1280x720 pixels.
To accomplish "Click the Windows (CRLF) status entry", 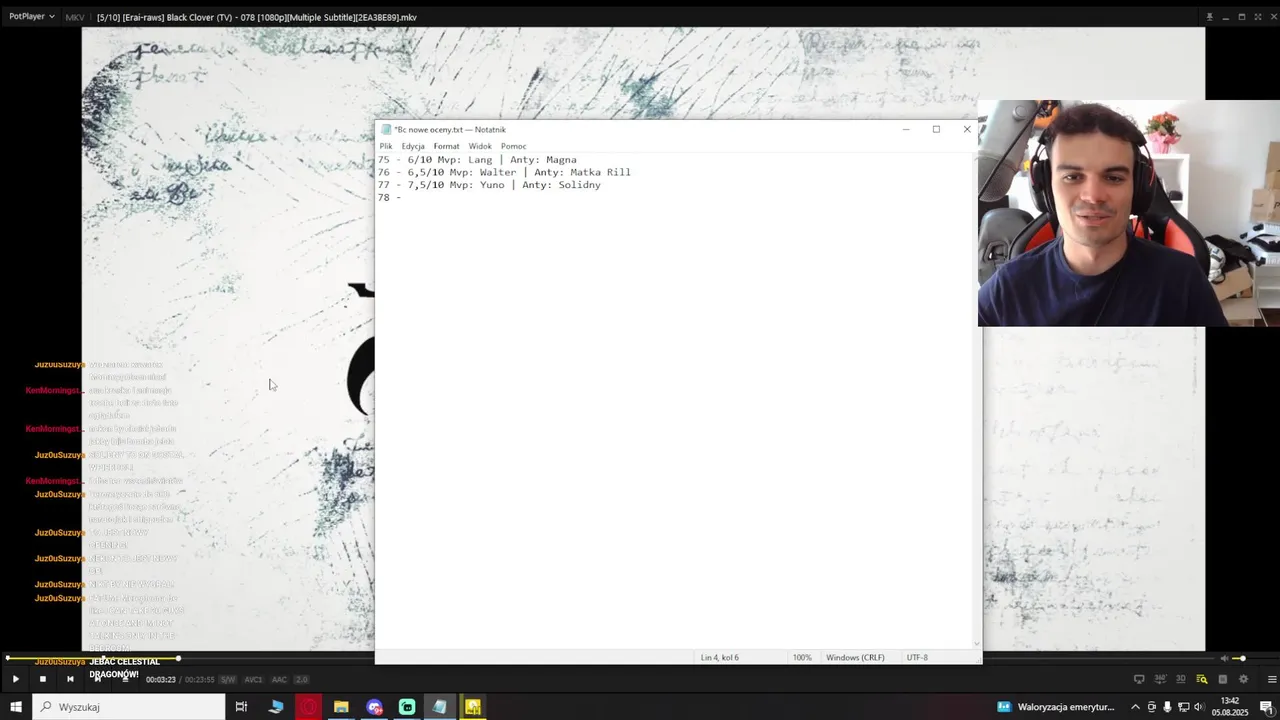I will 855,657.
